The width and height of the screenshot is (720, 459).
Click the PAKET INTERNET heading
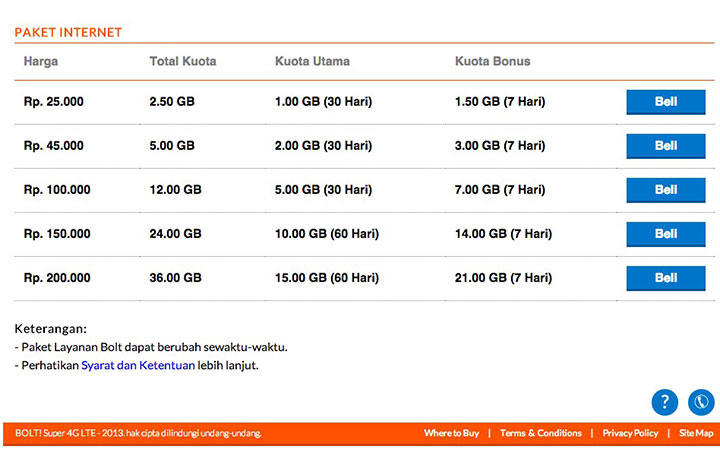point(68,33)
